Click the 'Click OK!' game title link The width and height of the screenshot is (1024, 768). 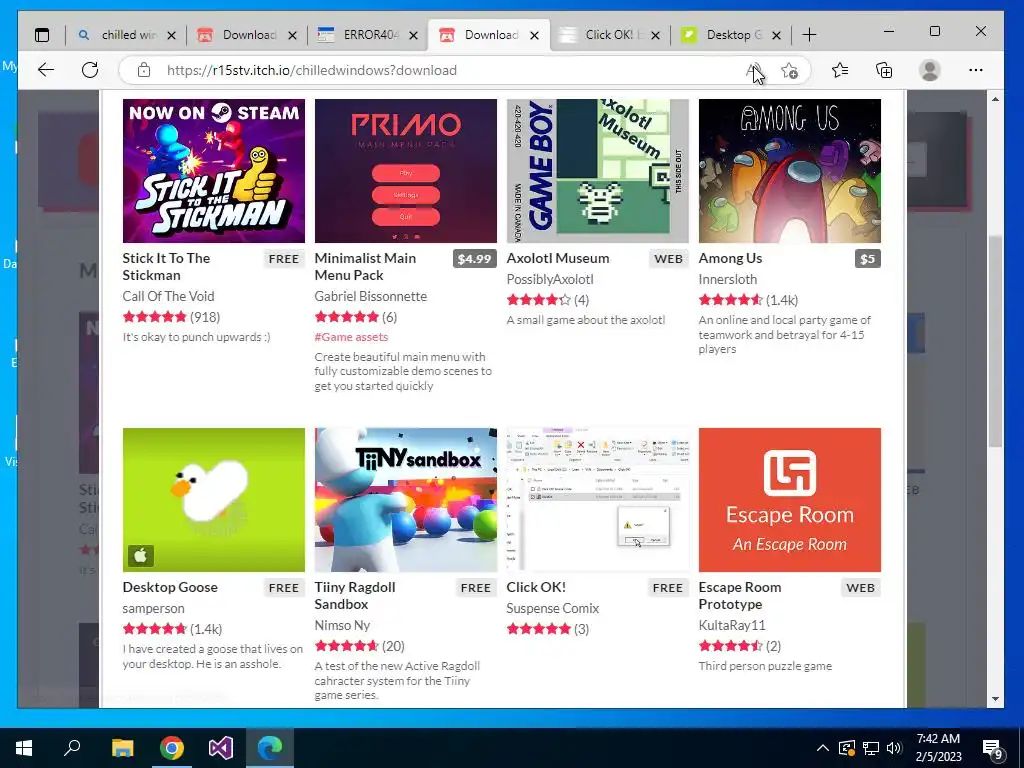click(x=536, y=587)
